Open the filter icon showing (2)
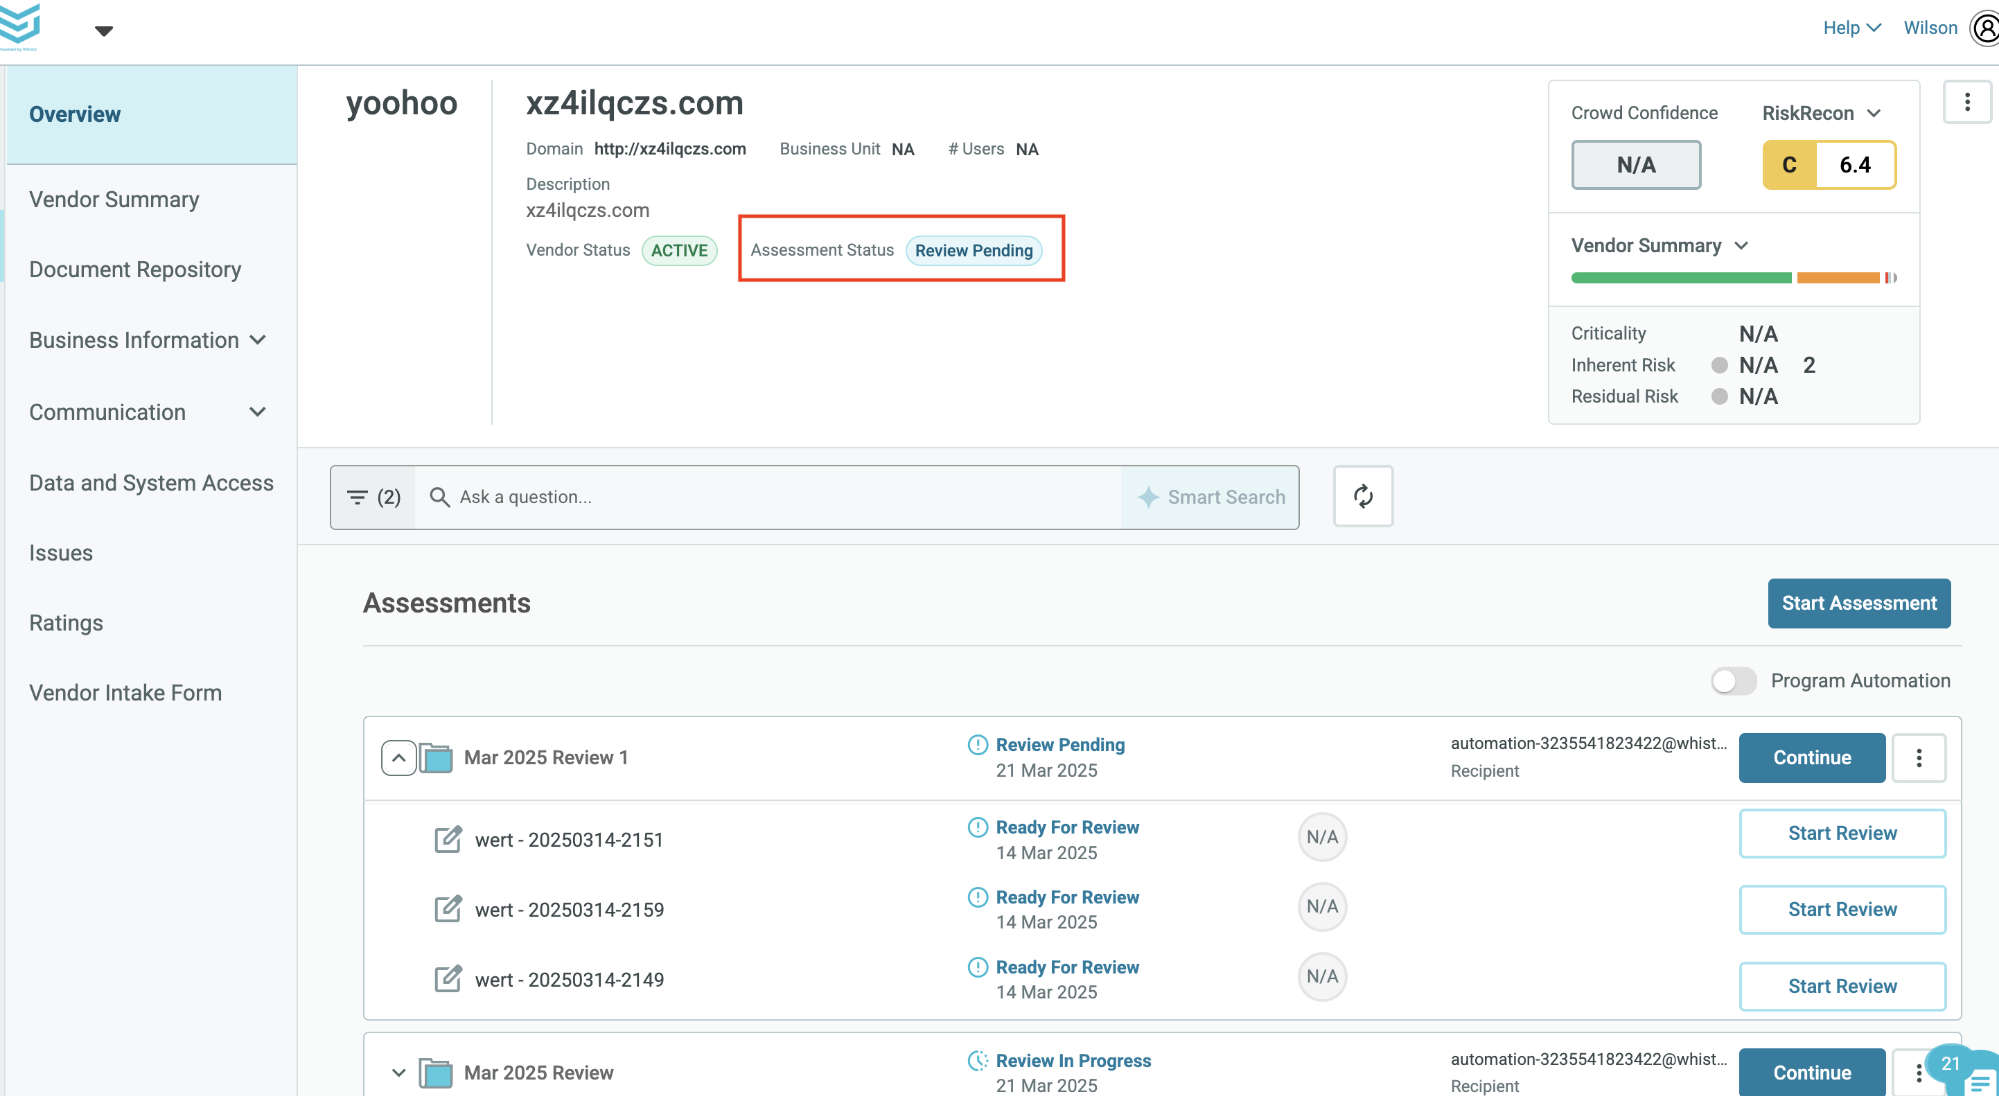 click(373, 497)
